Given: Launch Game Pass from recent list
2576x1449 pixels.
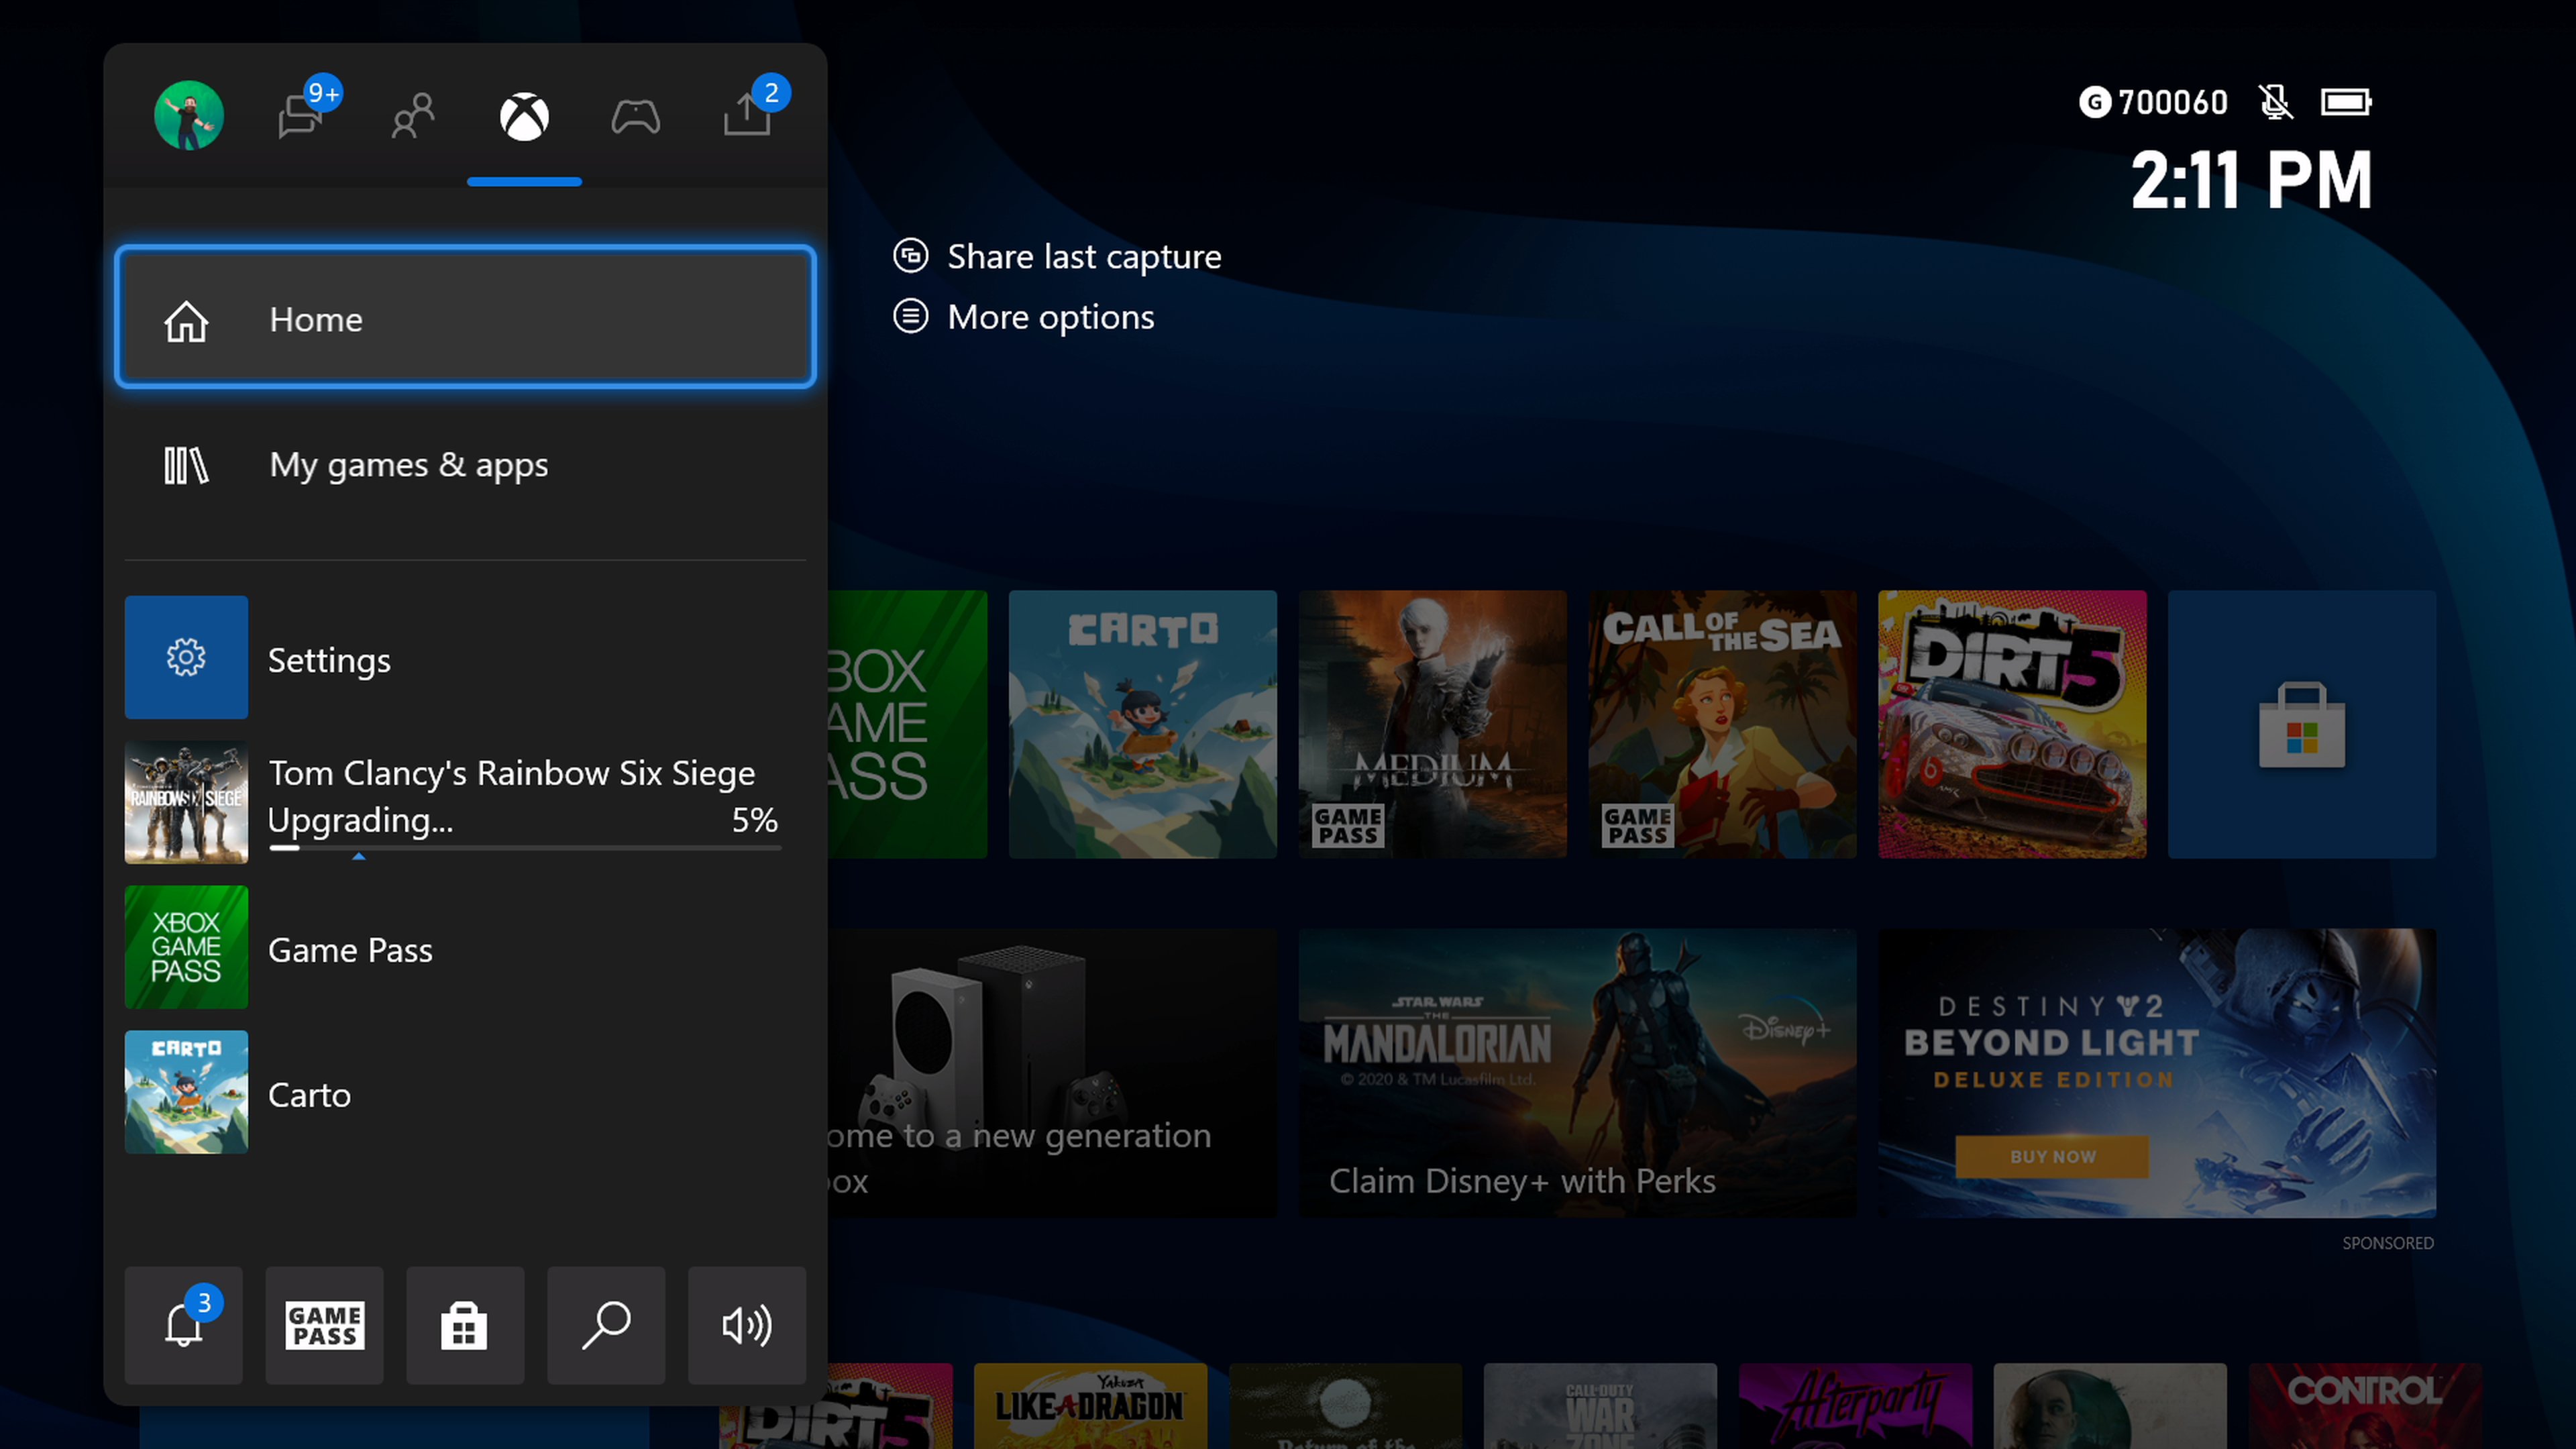Looking at the screenshot, I should (466, 947).
